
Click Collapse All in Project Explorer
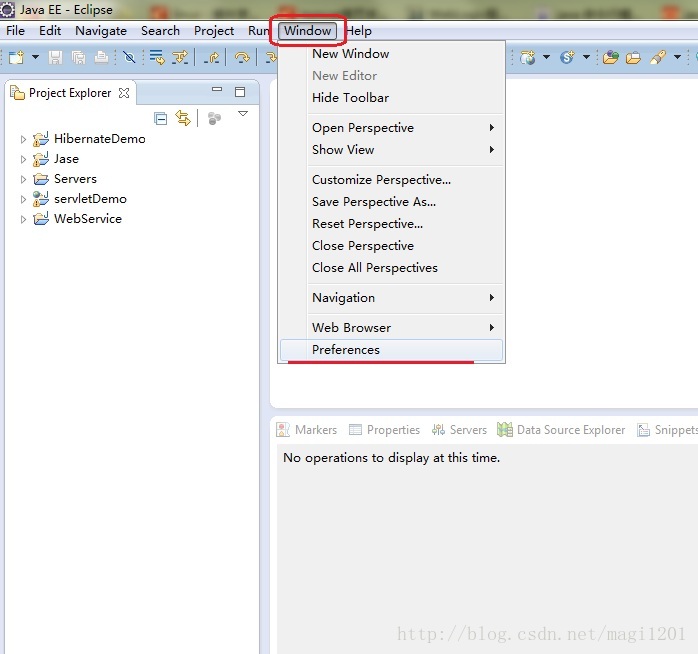click(x=160, y=118)
